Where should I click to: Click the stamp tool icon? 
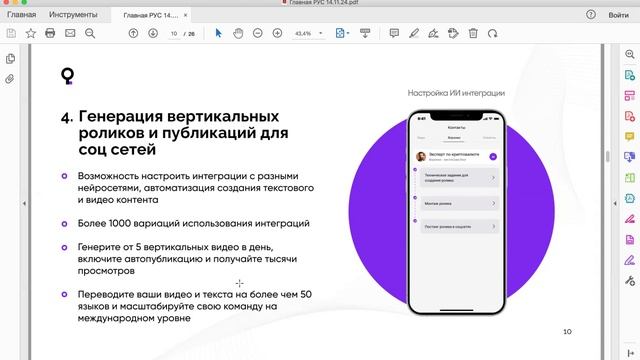pyautogui.click(x=453, y=33)
